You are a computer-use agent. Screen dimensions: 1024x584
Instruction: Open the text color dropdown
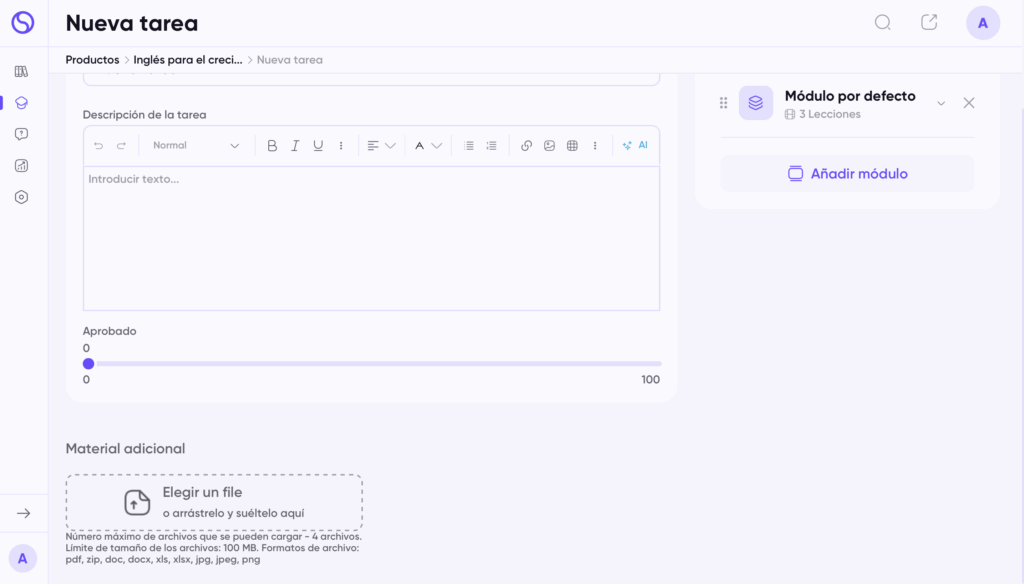tap(428, 146)
